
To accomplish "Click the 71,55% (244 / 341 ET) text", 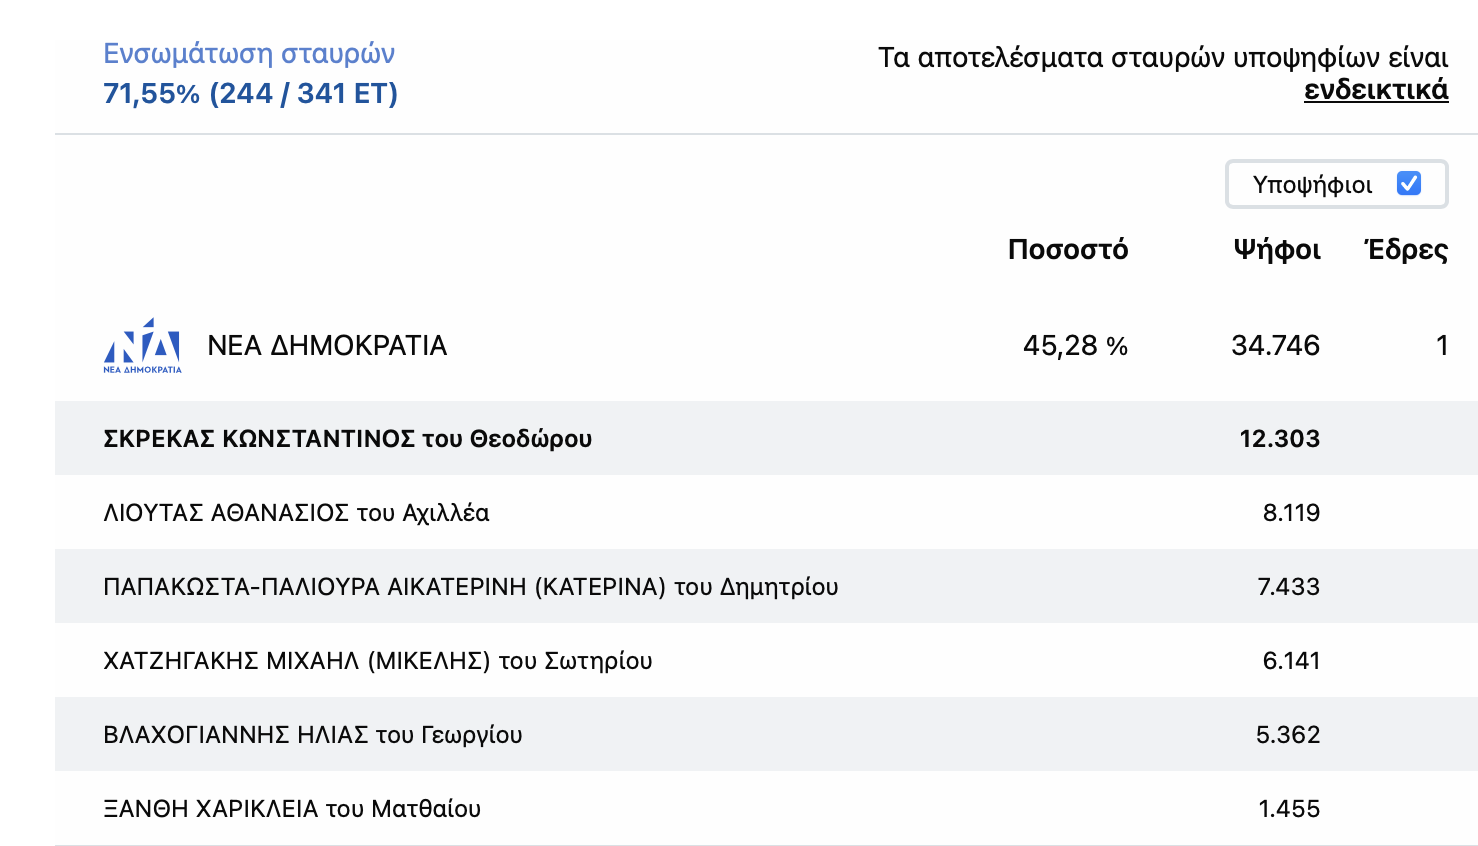I will tap(250, 93).
